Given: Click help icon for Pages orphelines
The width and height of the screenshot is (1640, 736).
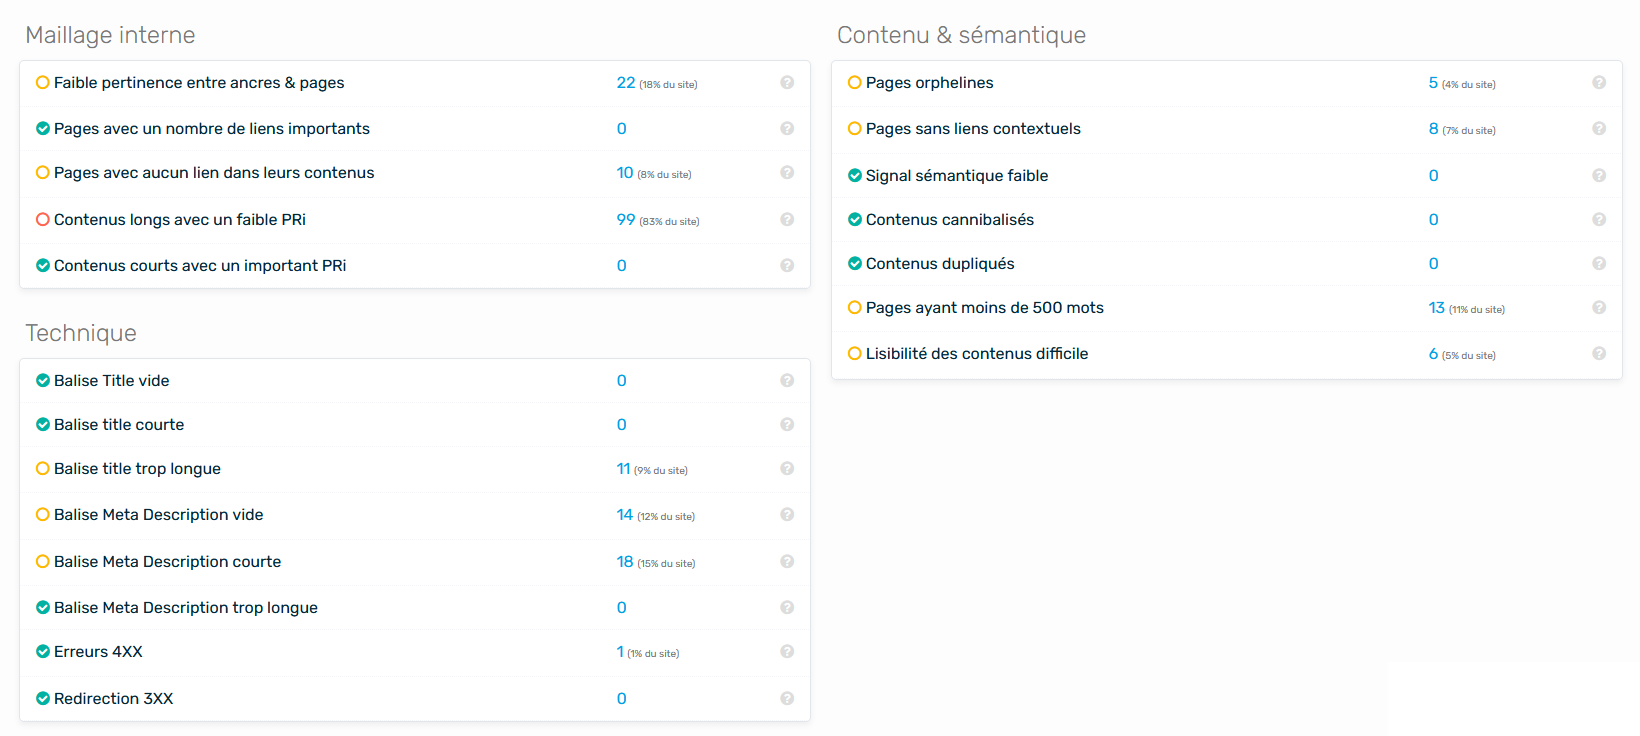Looking at the screenshot, I should coord(1599,83).
